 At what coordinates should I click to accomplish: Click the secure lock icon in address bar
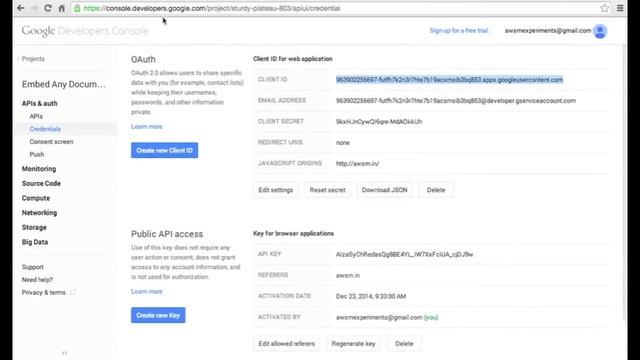point(77,8)
